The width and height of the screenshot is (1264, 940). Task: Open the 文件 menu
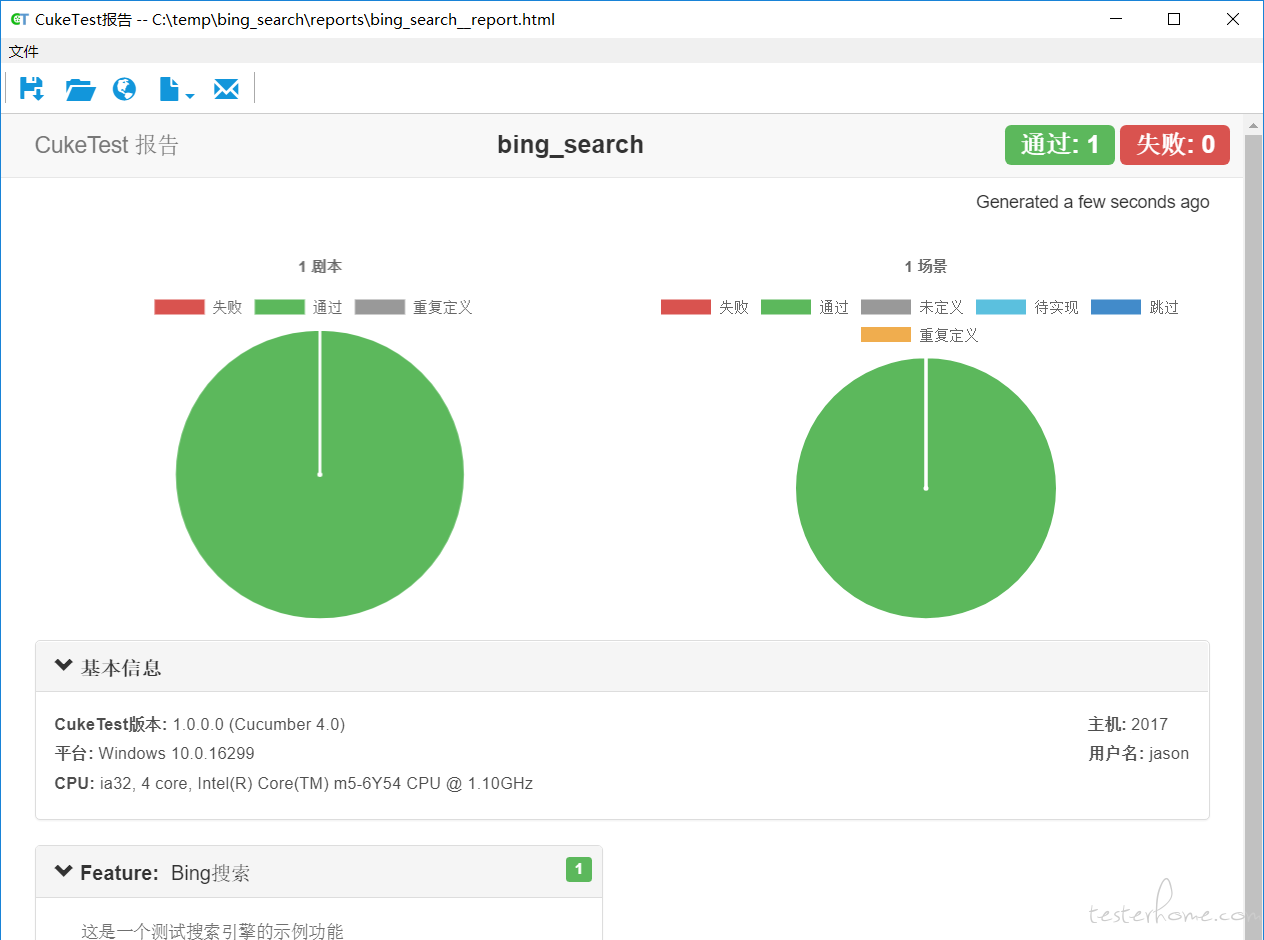click(x=24, y=51)
